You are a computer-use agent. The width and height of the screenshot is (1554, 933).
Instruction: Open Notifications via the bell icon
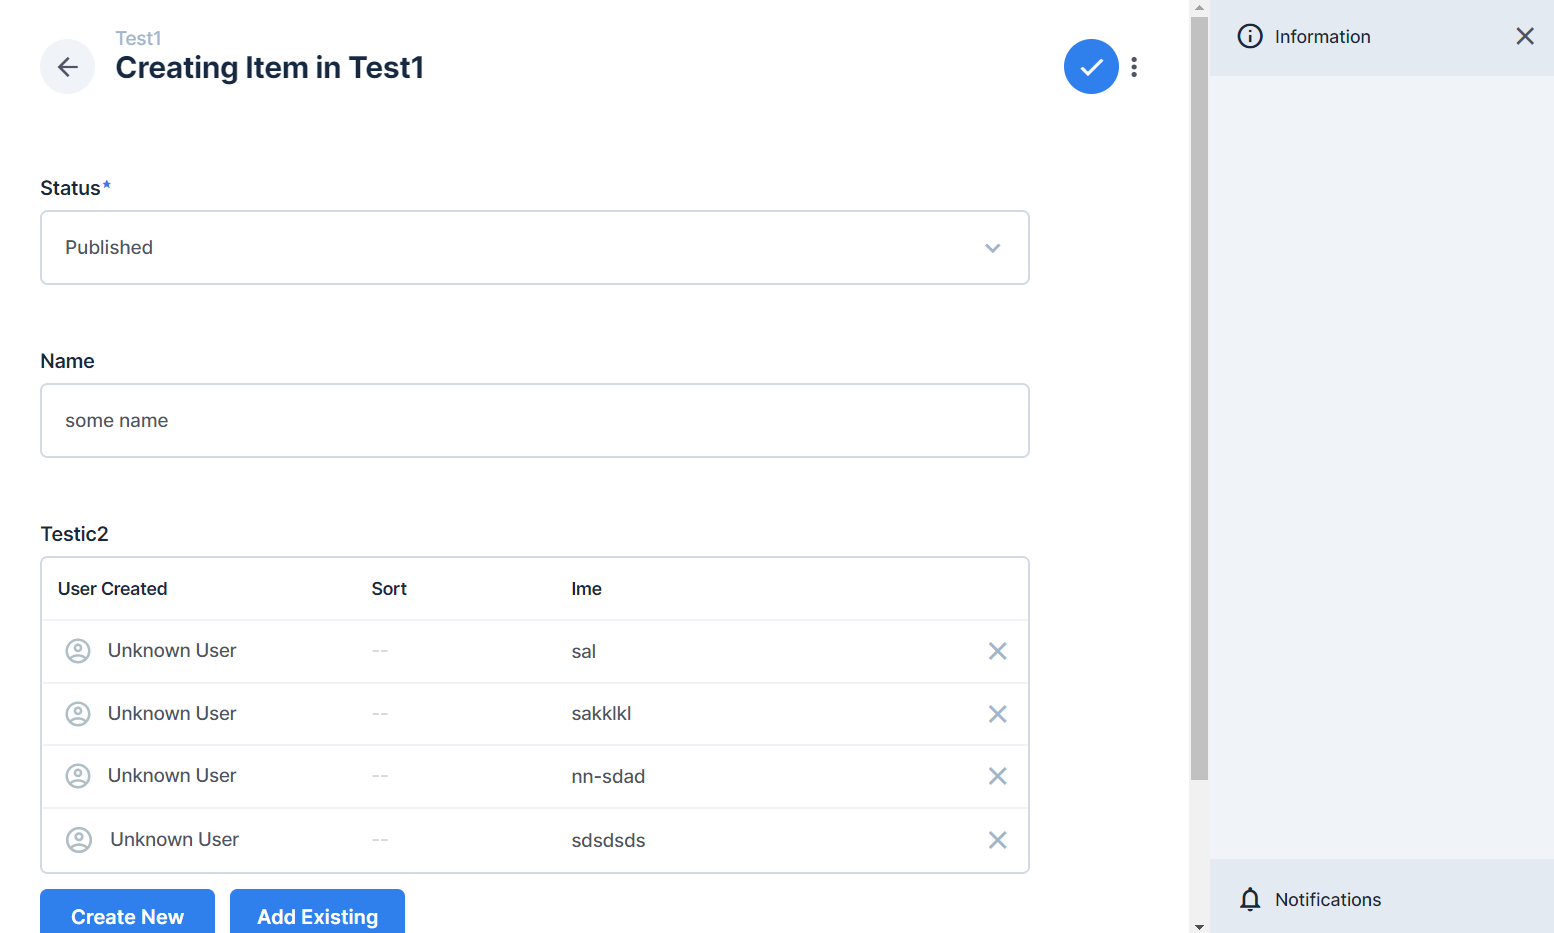1249,899
